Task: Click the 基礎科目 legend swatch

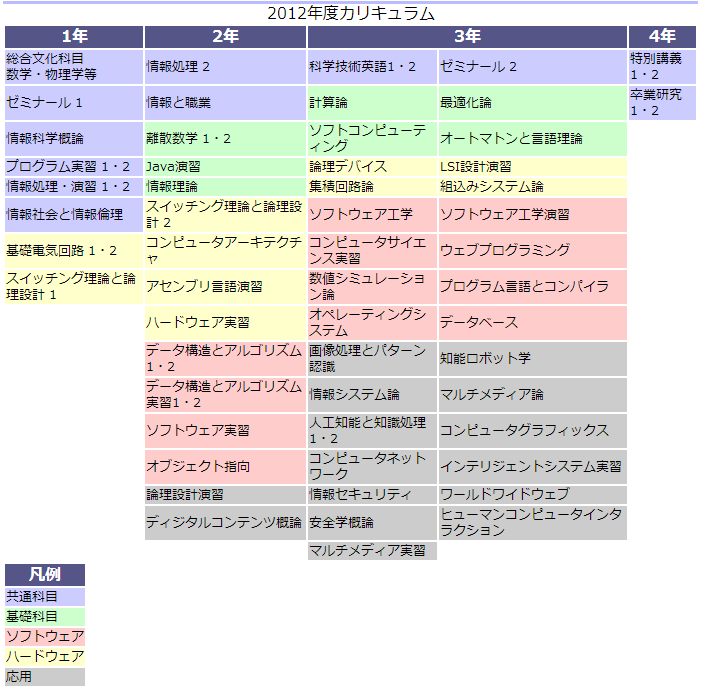Action: [x=45, y=617]
